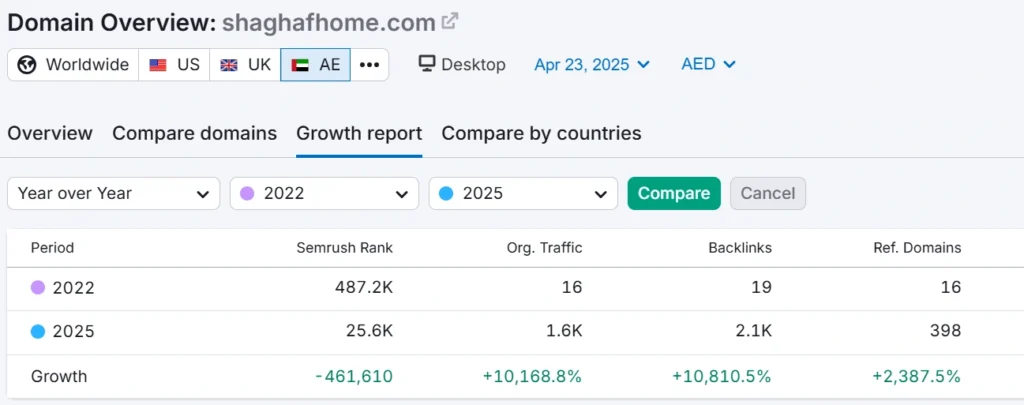Expand the AED currency dropdown
This screenshot has width=1024, height=405.
[x=709, y=64]
